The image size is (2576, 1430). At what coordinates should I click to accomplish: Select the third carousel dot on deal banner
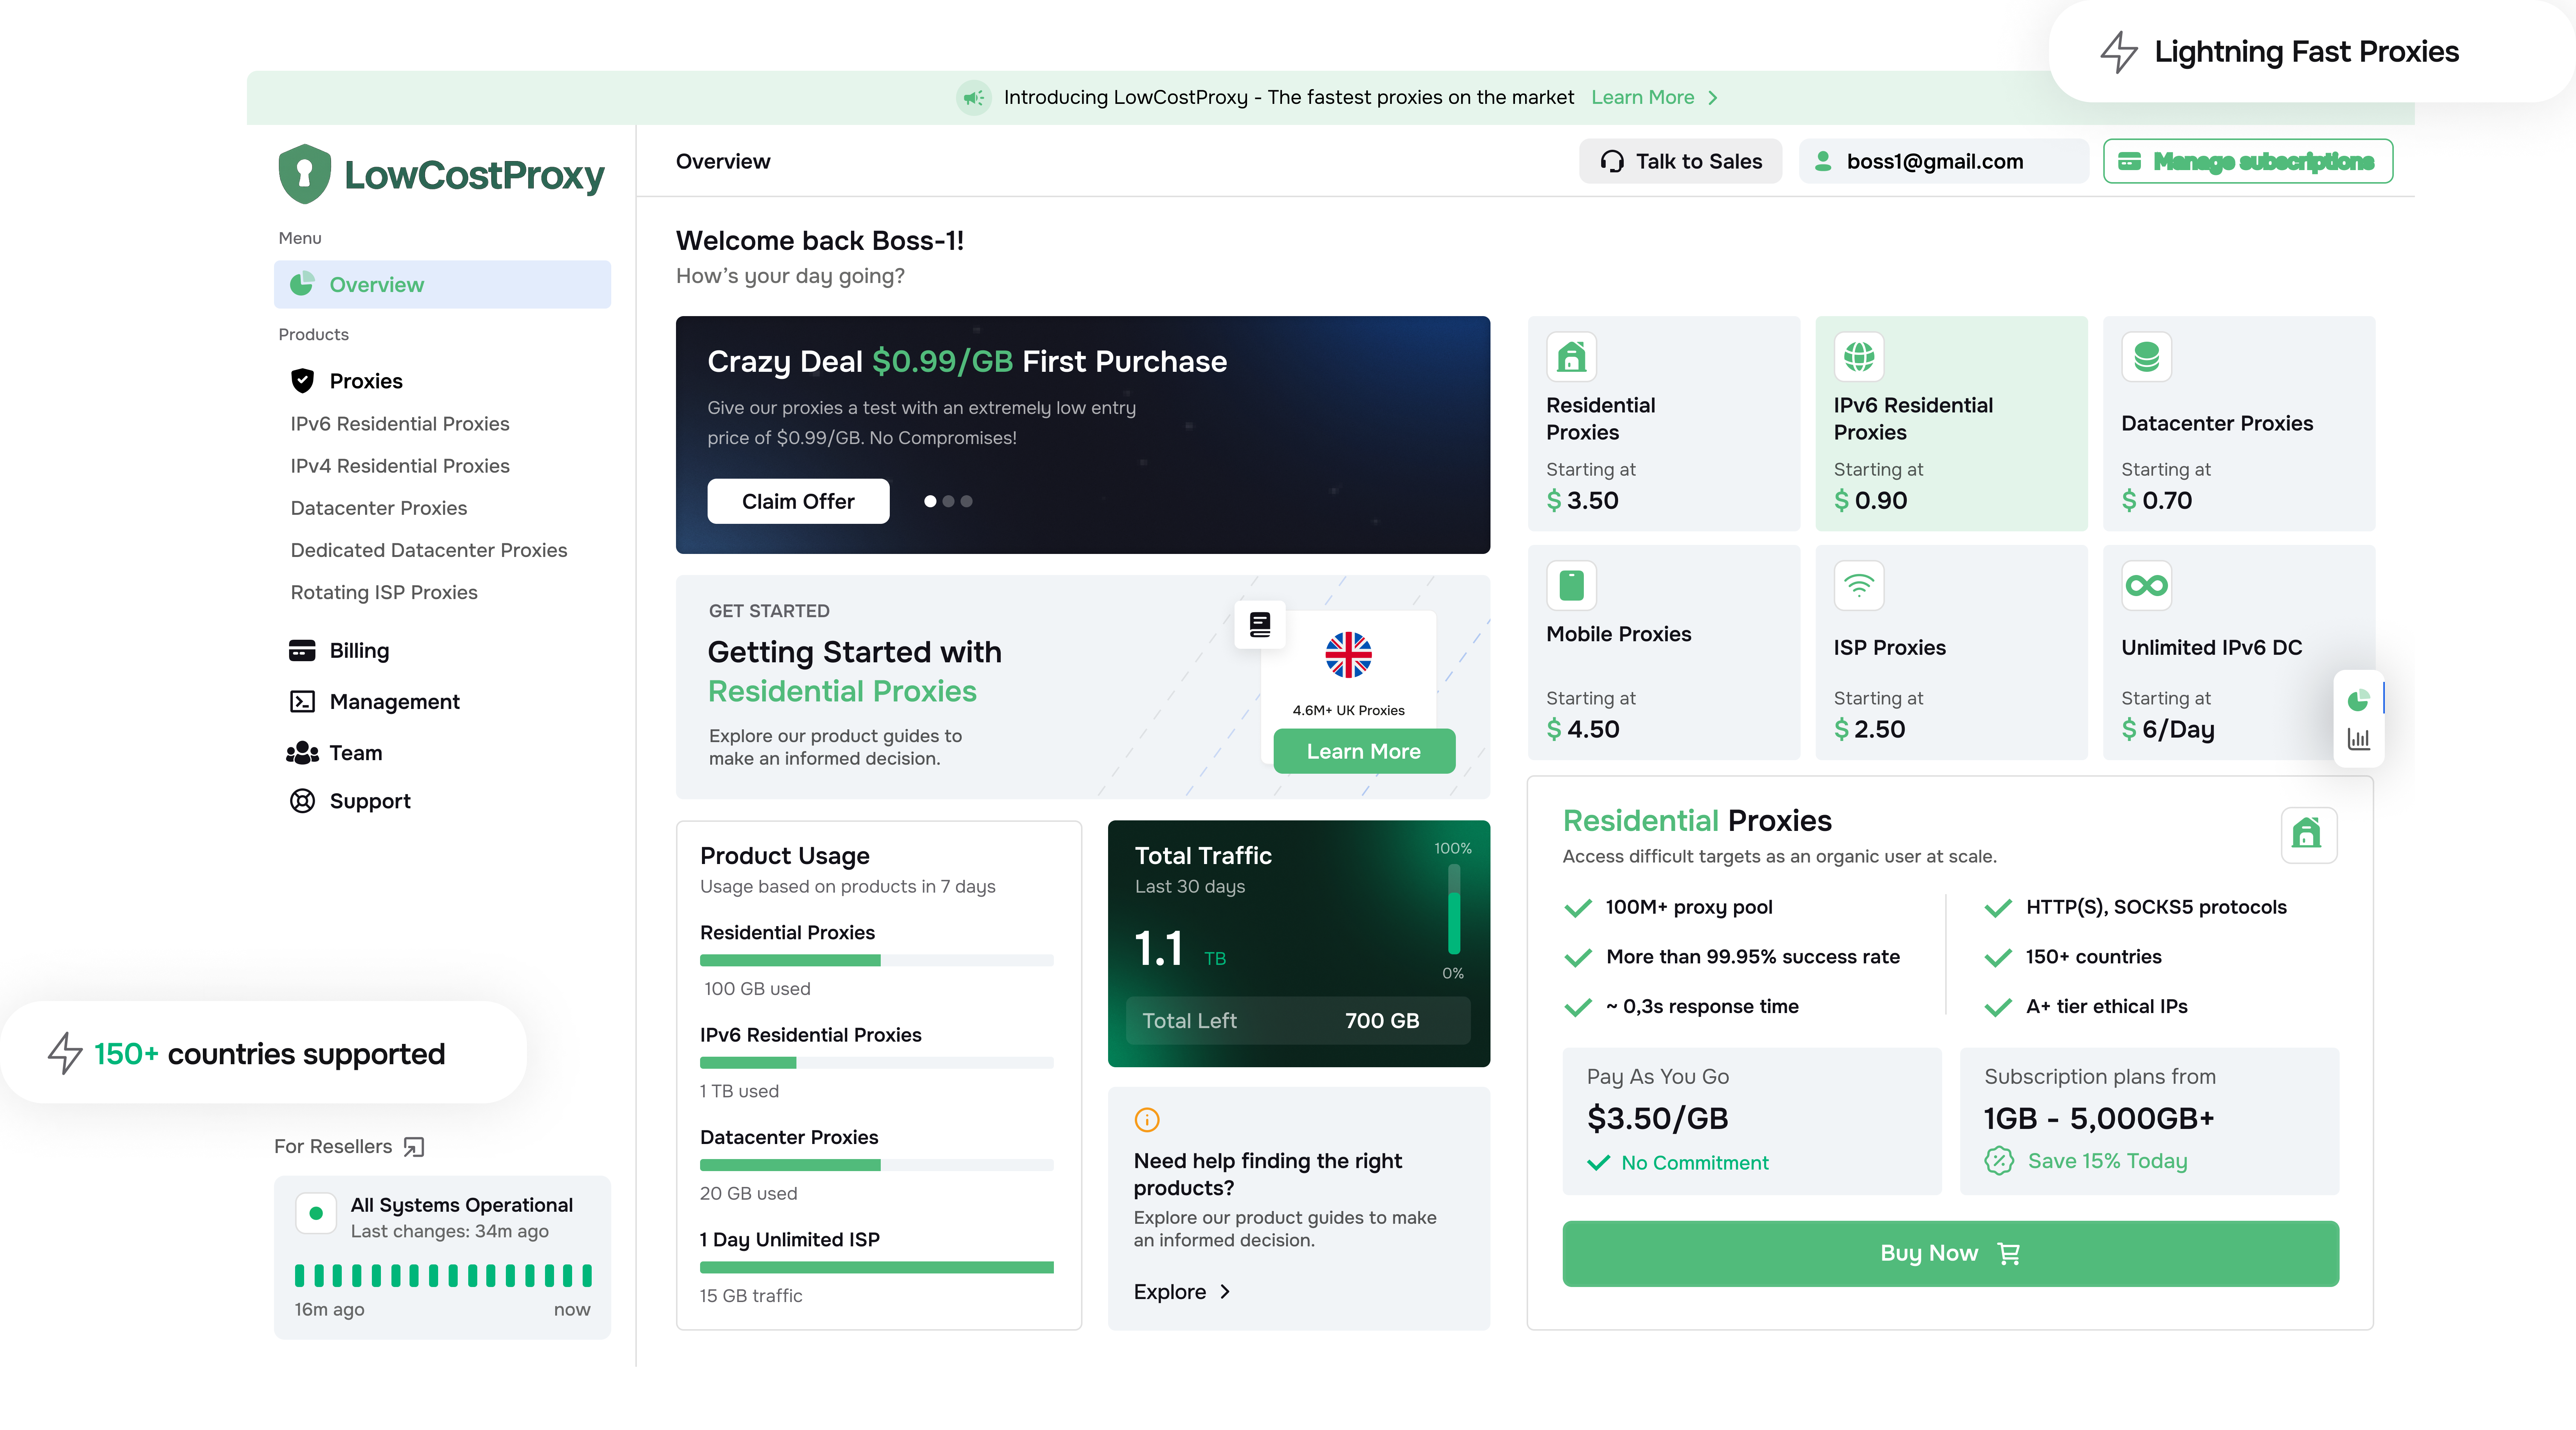[966, 501]
